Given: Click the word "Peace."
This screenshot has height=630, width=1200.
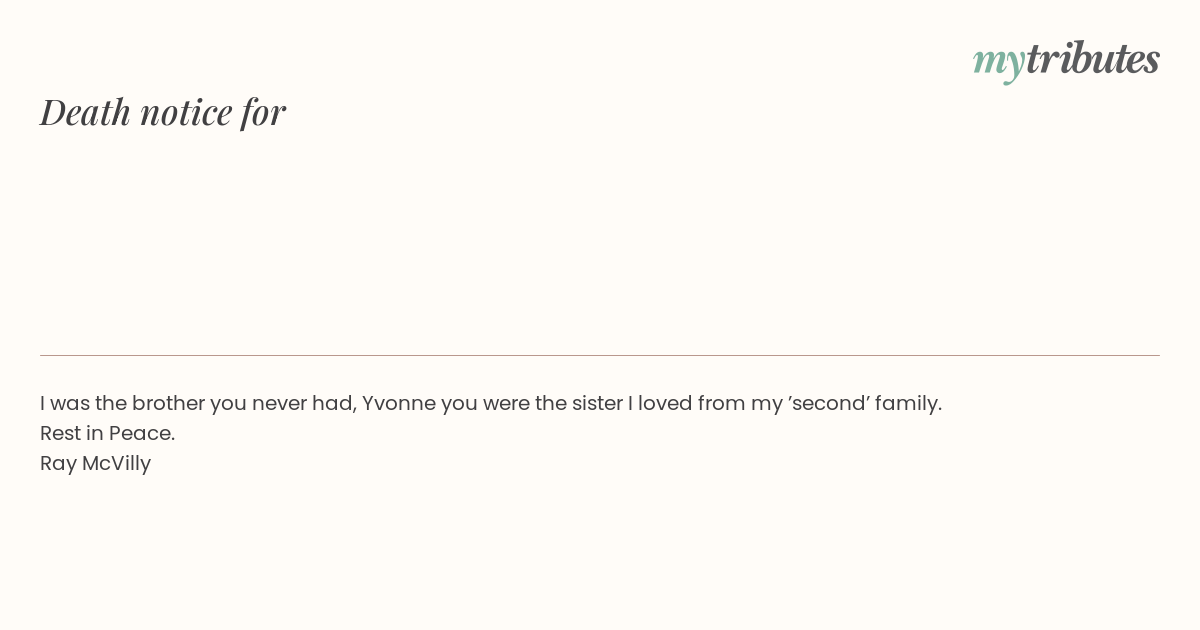Looking at the screenshot, I should [142, 433].
